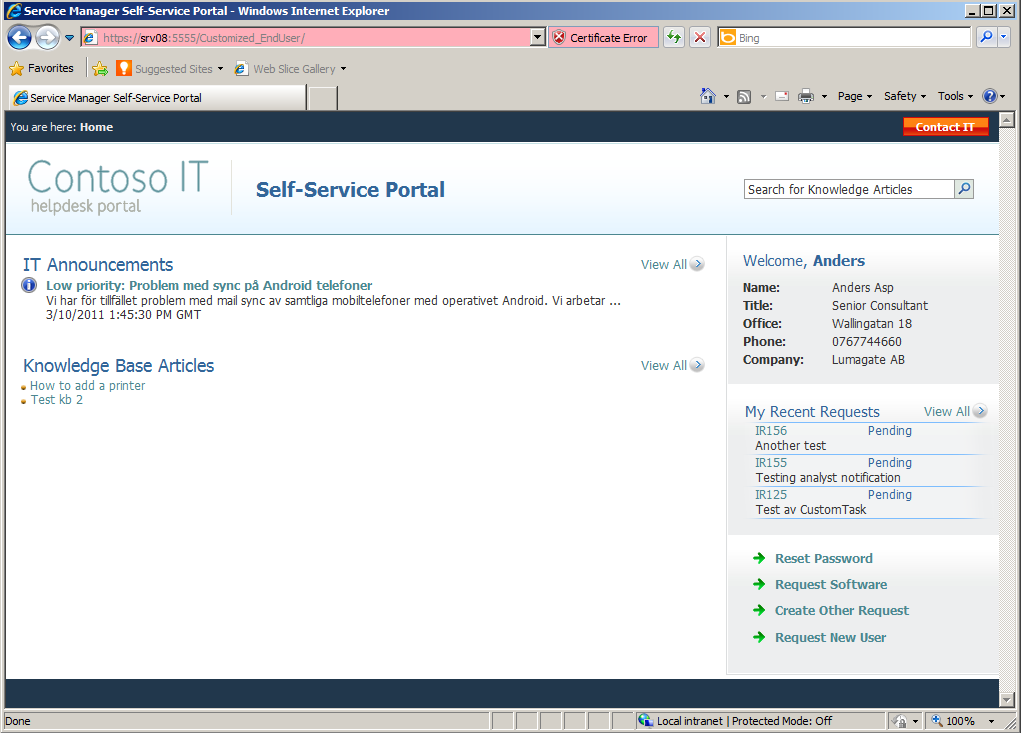This screenshot has width=1021, height=733.
Task: Click the Contoso IT helpdesk portal logo
Action: (118, 187)
